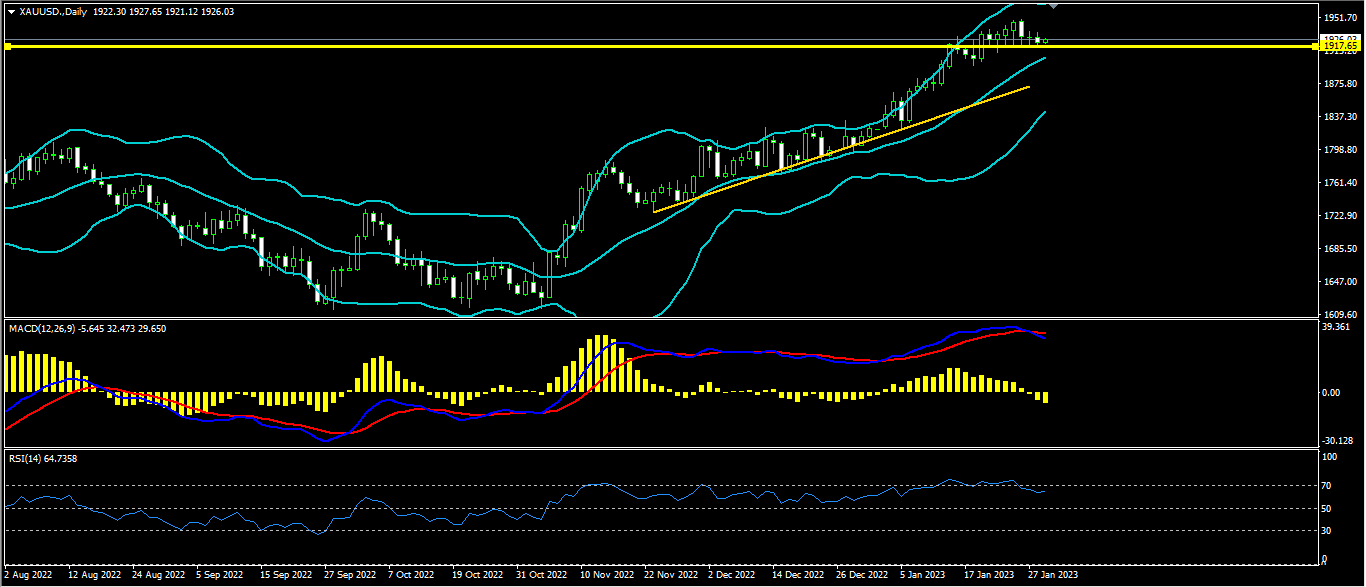Viewport: 1366px width, 587px height.
Task: Select the yellow horizontal line's left handle
Action: pyautogui.click(x=7, y=46)
